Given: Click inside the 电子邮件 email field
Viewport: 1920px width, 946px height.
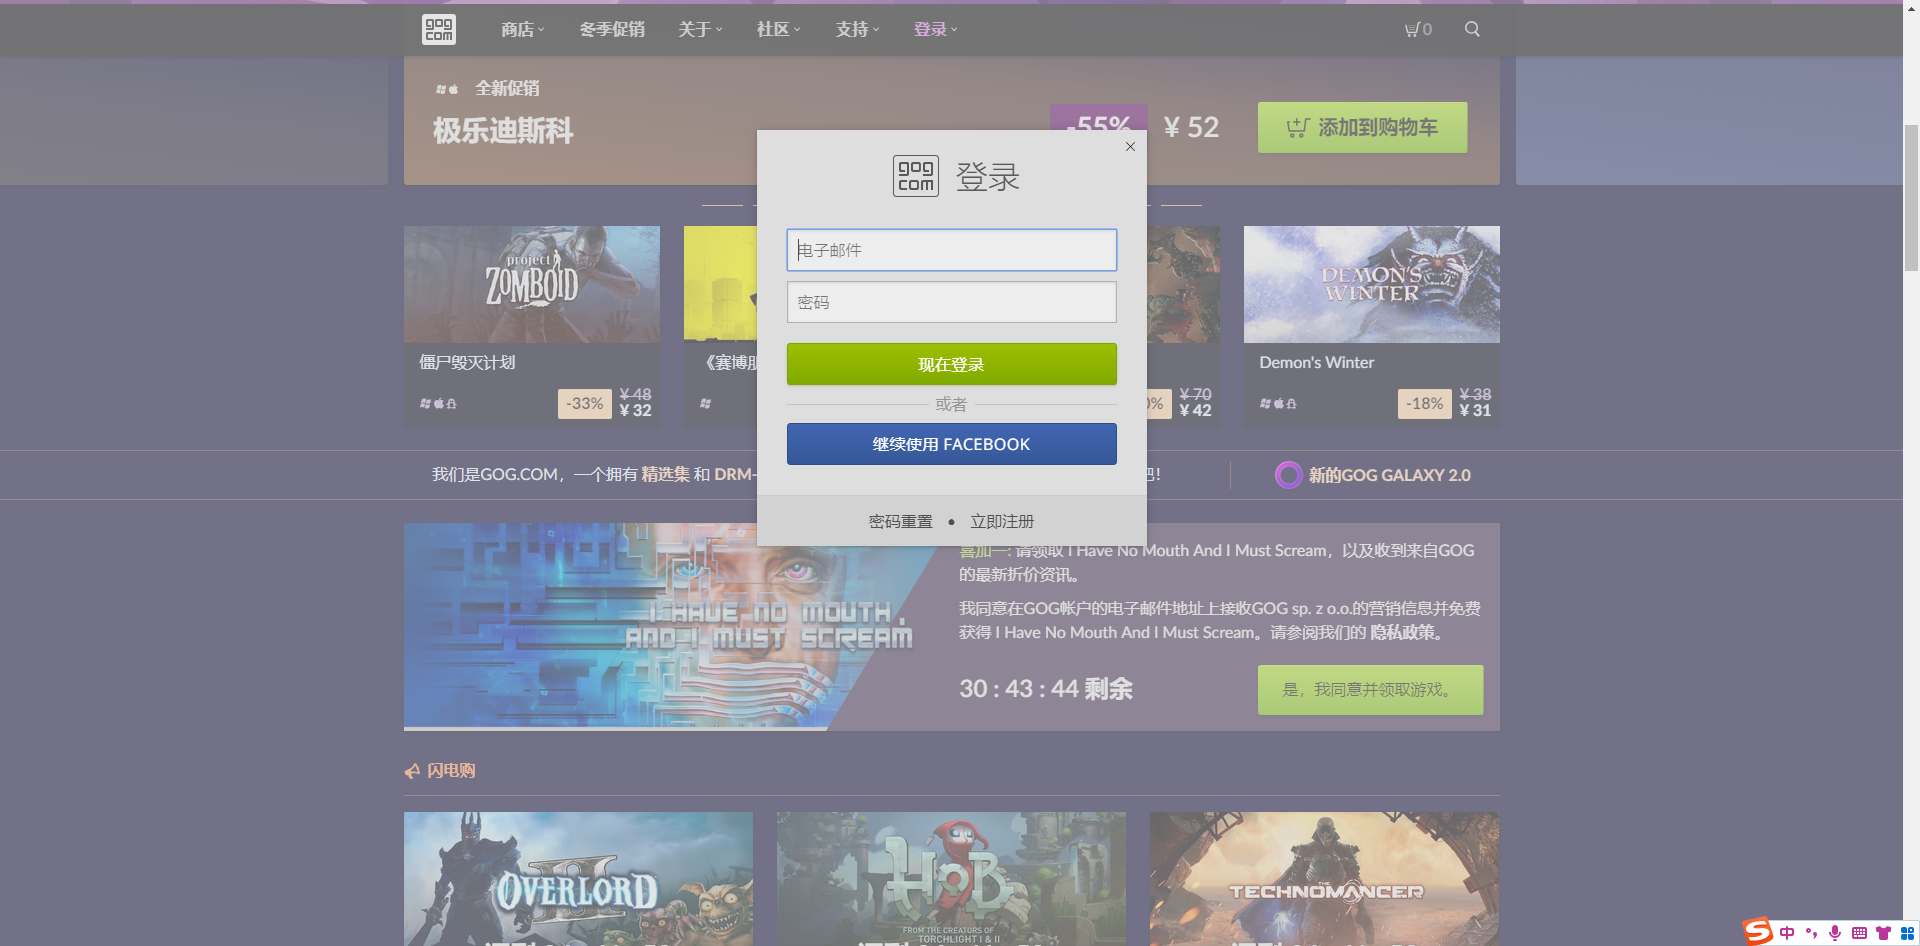Looking at the screenshot, I should [x=951, y=250].
